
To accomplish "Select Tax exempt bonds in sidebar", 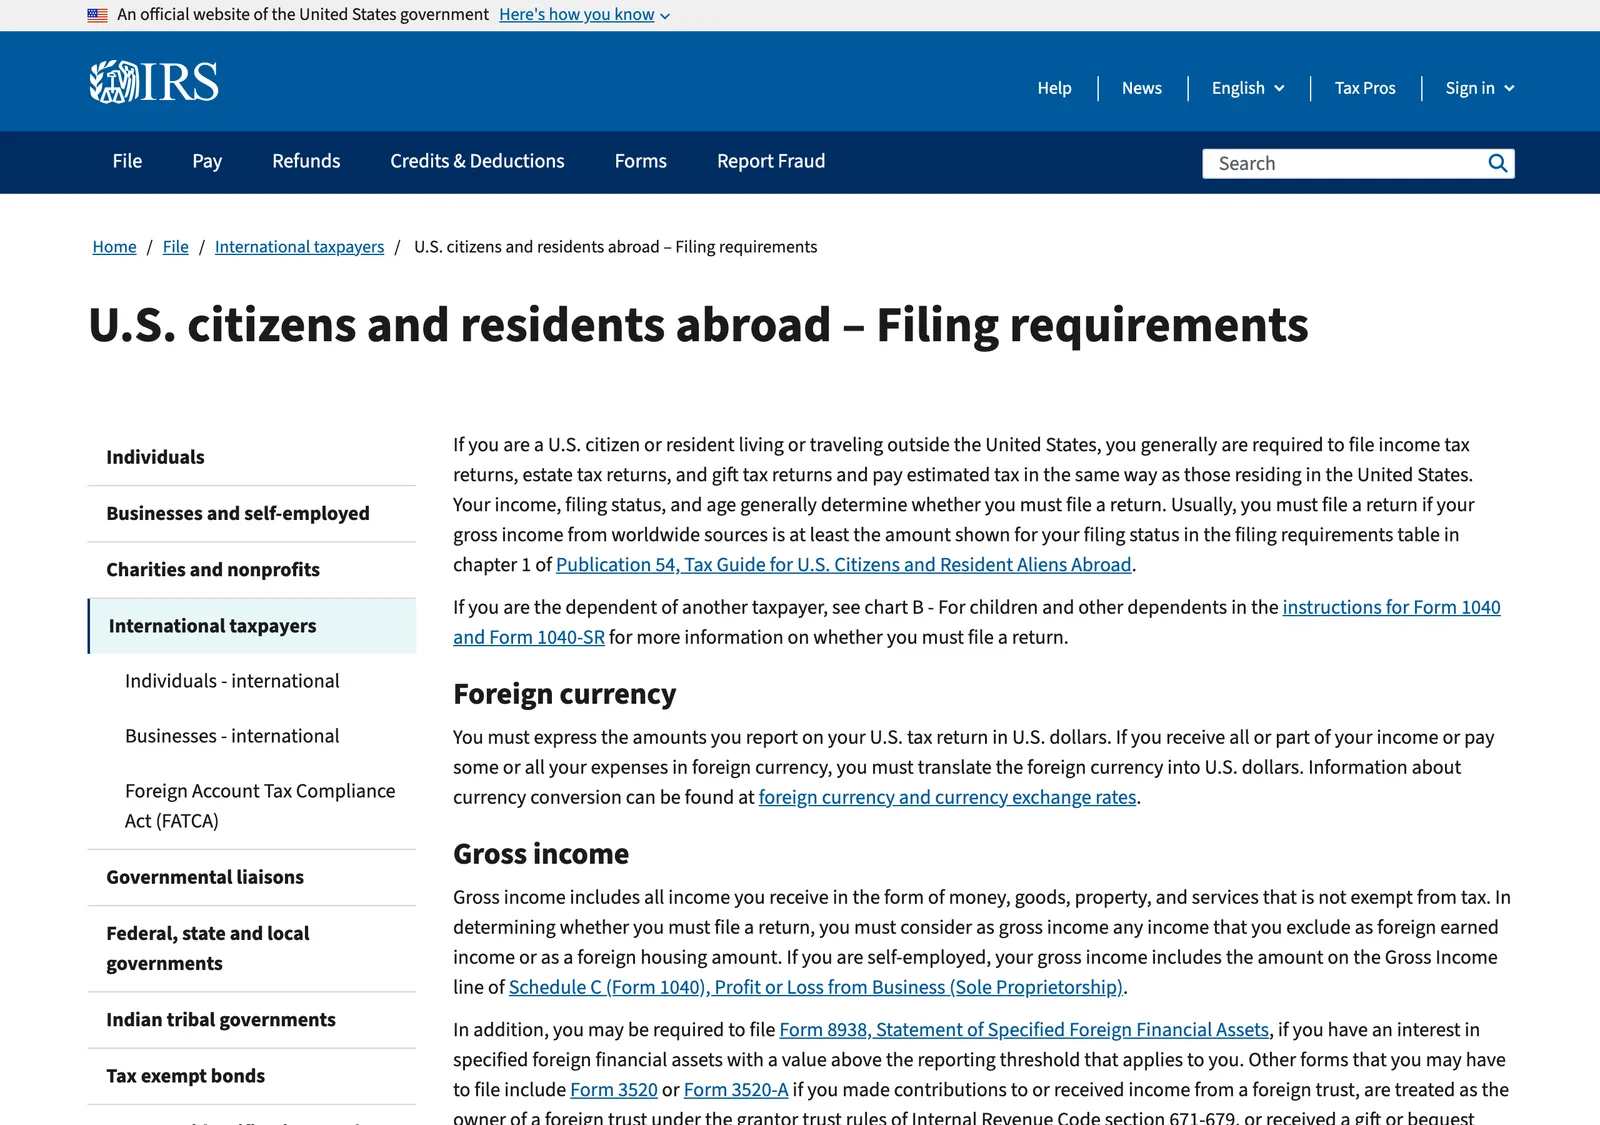I will pos(252,1076).
